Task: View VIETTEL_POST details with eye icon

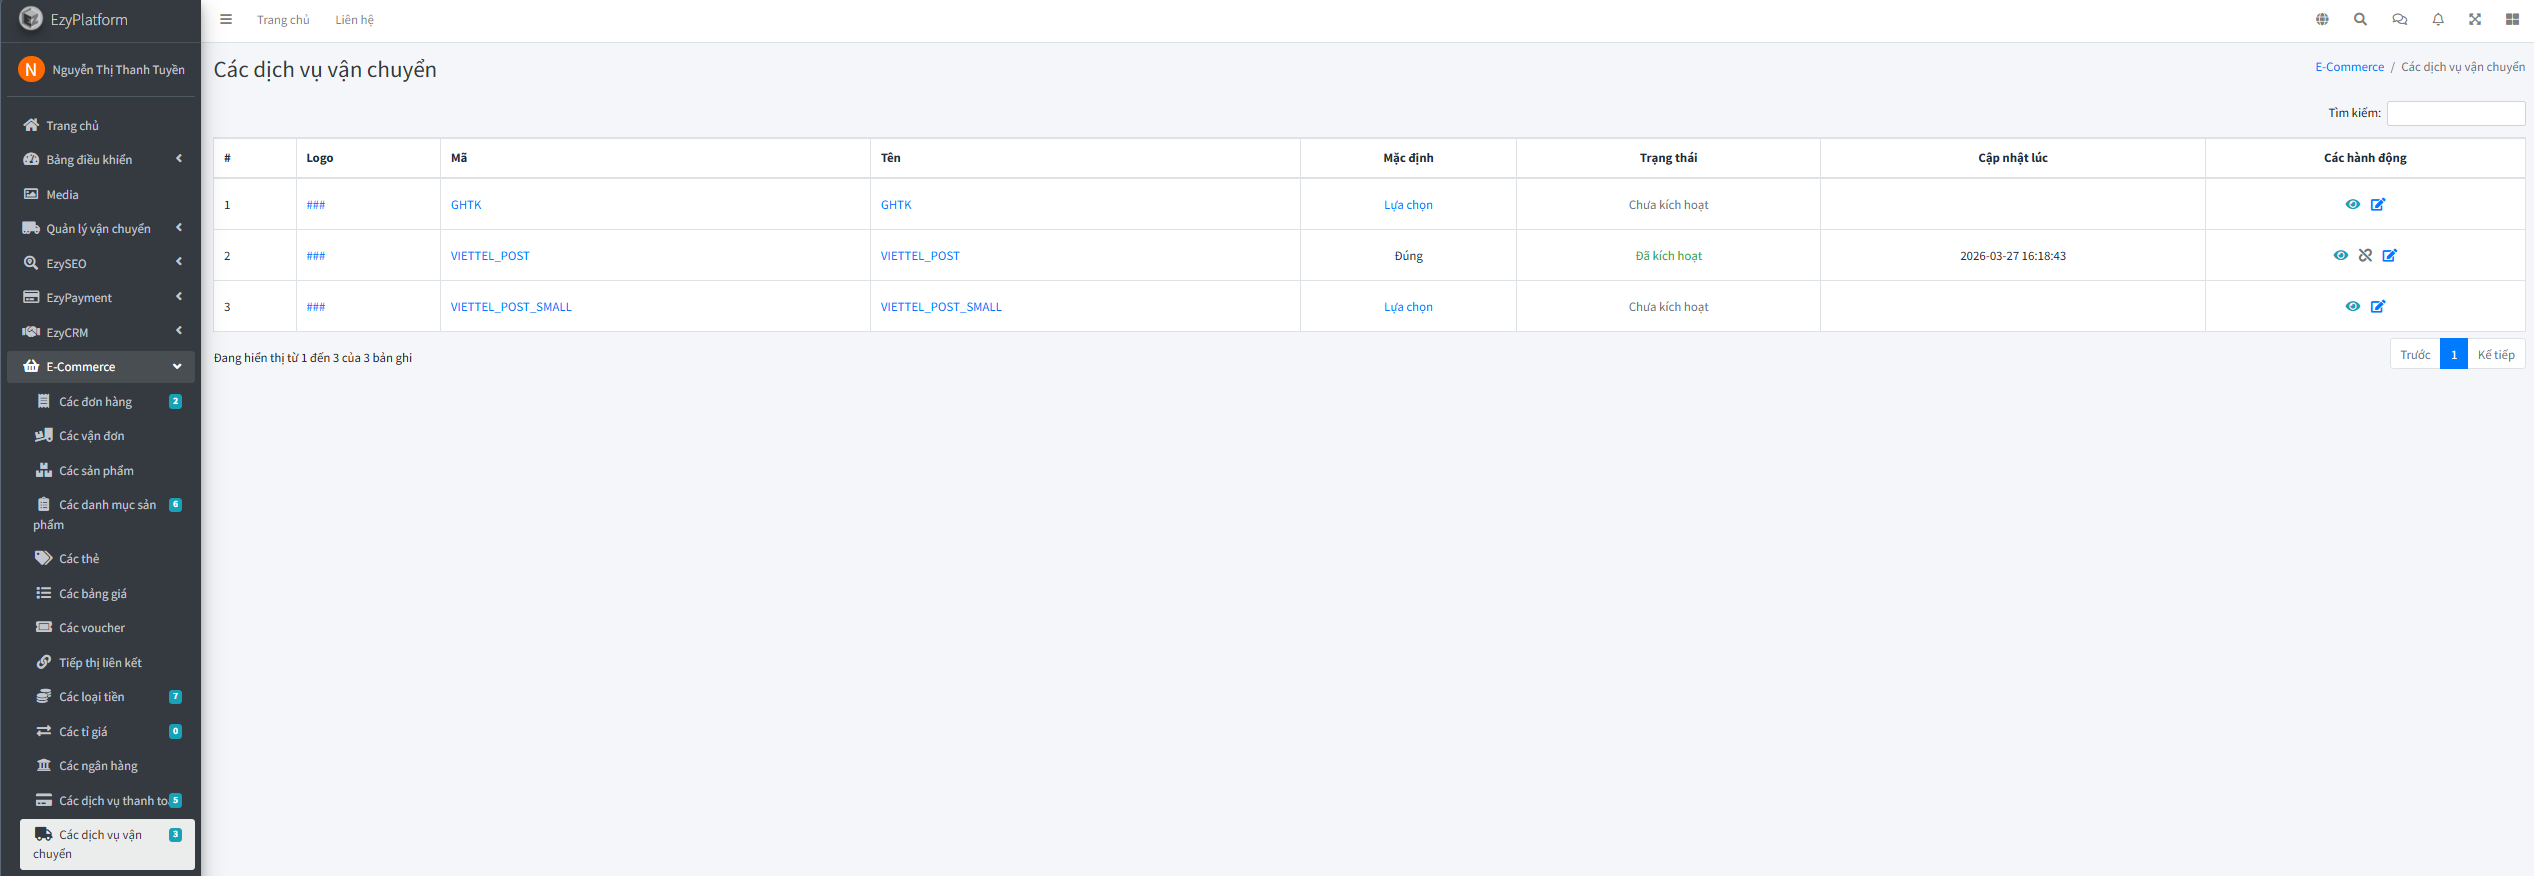Action: pos(2340,255)
